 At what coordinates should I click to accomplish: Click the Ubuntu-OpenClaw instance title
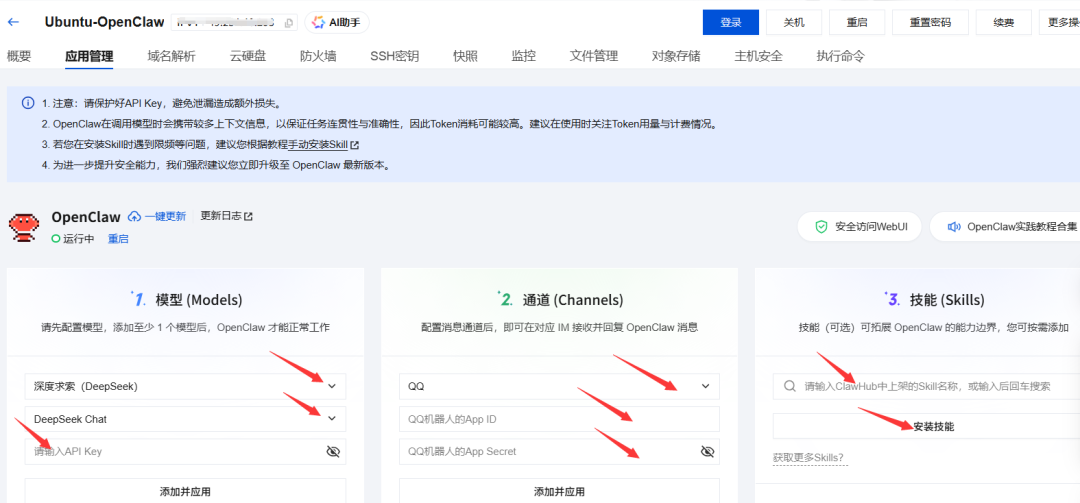(x=105, y=21)
